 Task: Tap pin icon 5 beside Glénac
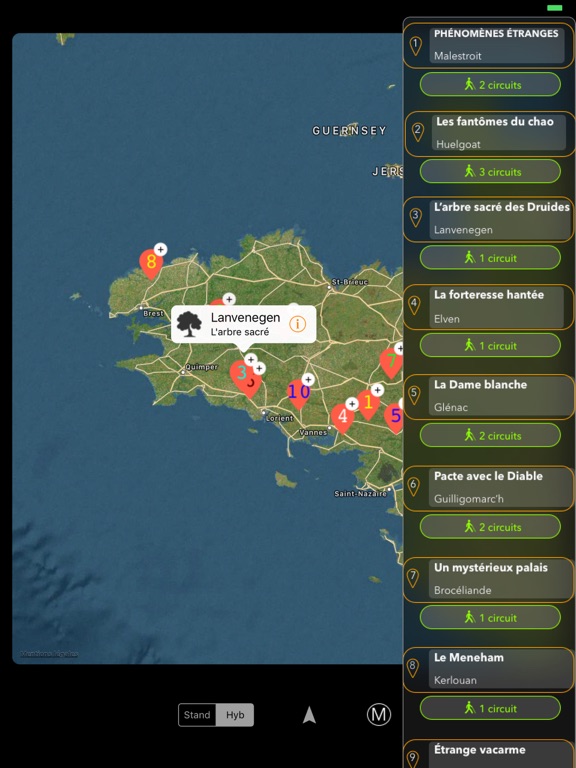coord(414,395)
